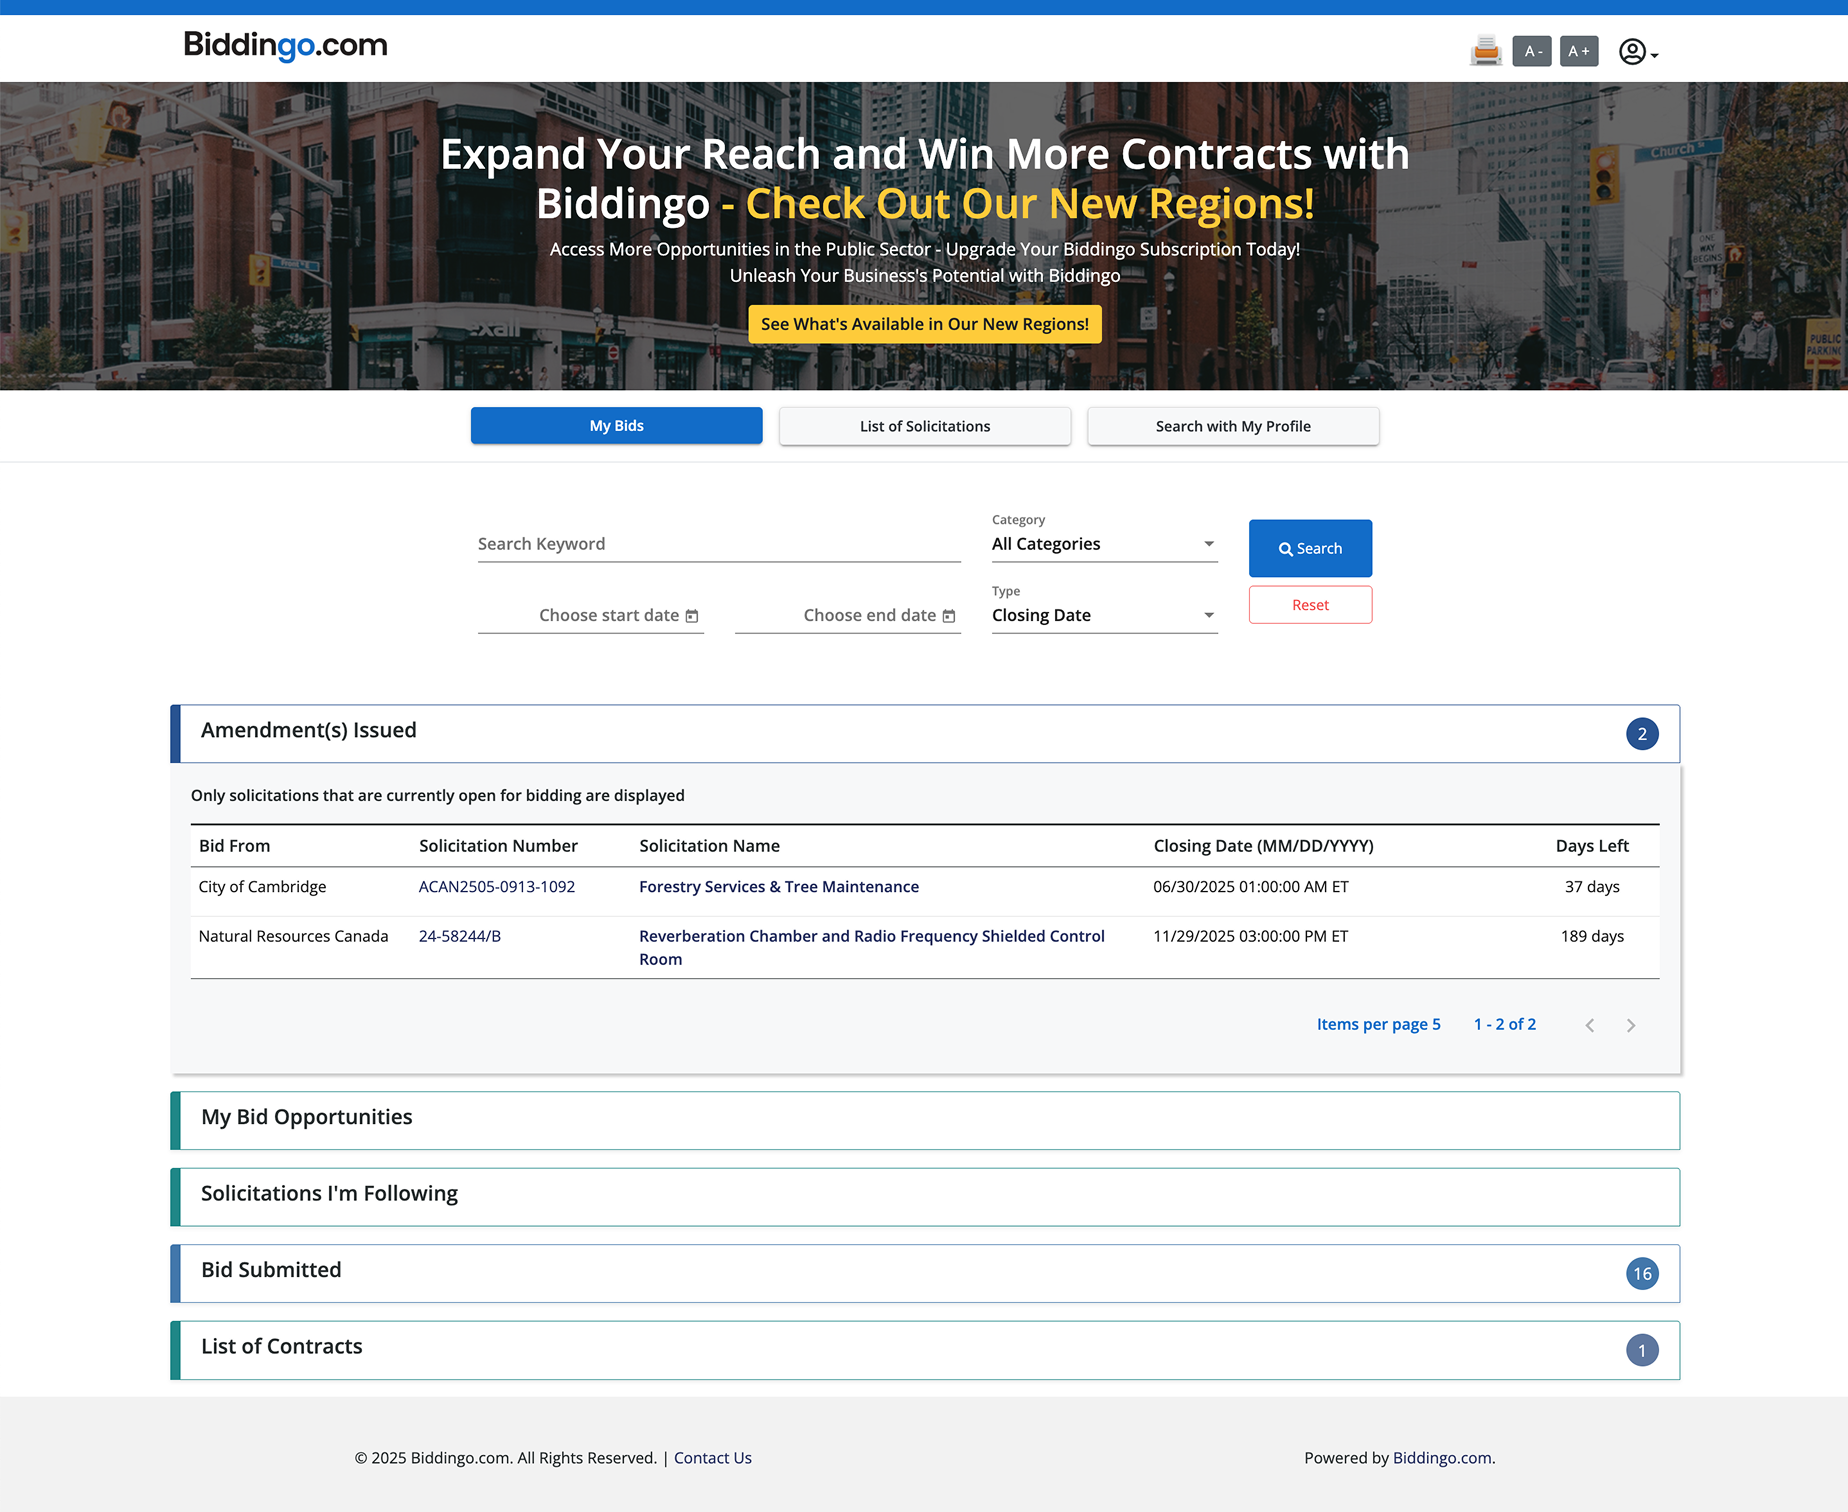Click Contact Us in footer

pyautogui.click(x=713, y=1458)
